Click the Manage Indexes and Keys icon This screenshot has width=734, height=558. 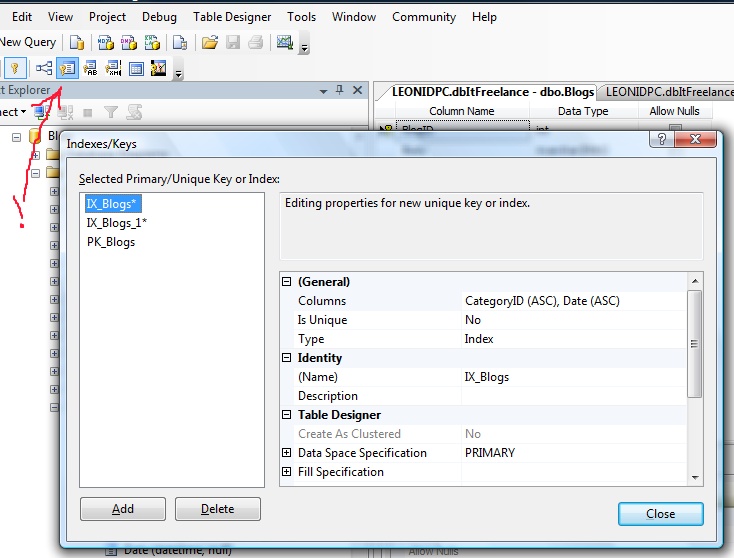pos(67,69)
